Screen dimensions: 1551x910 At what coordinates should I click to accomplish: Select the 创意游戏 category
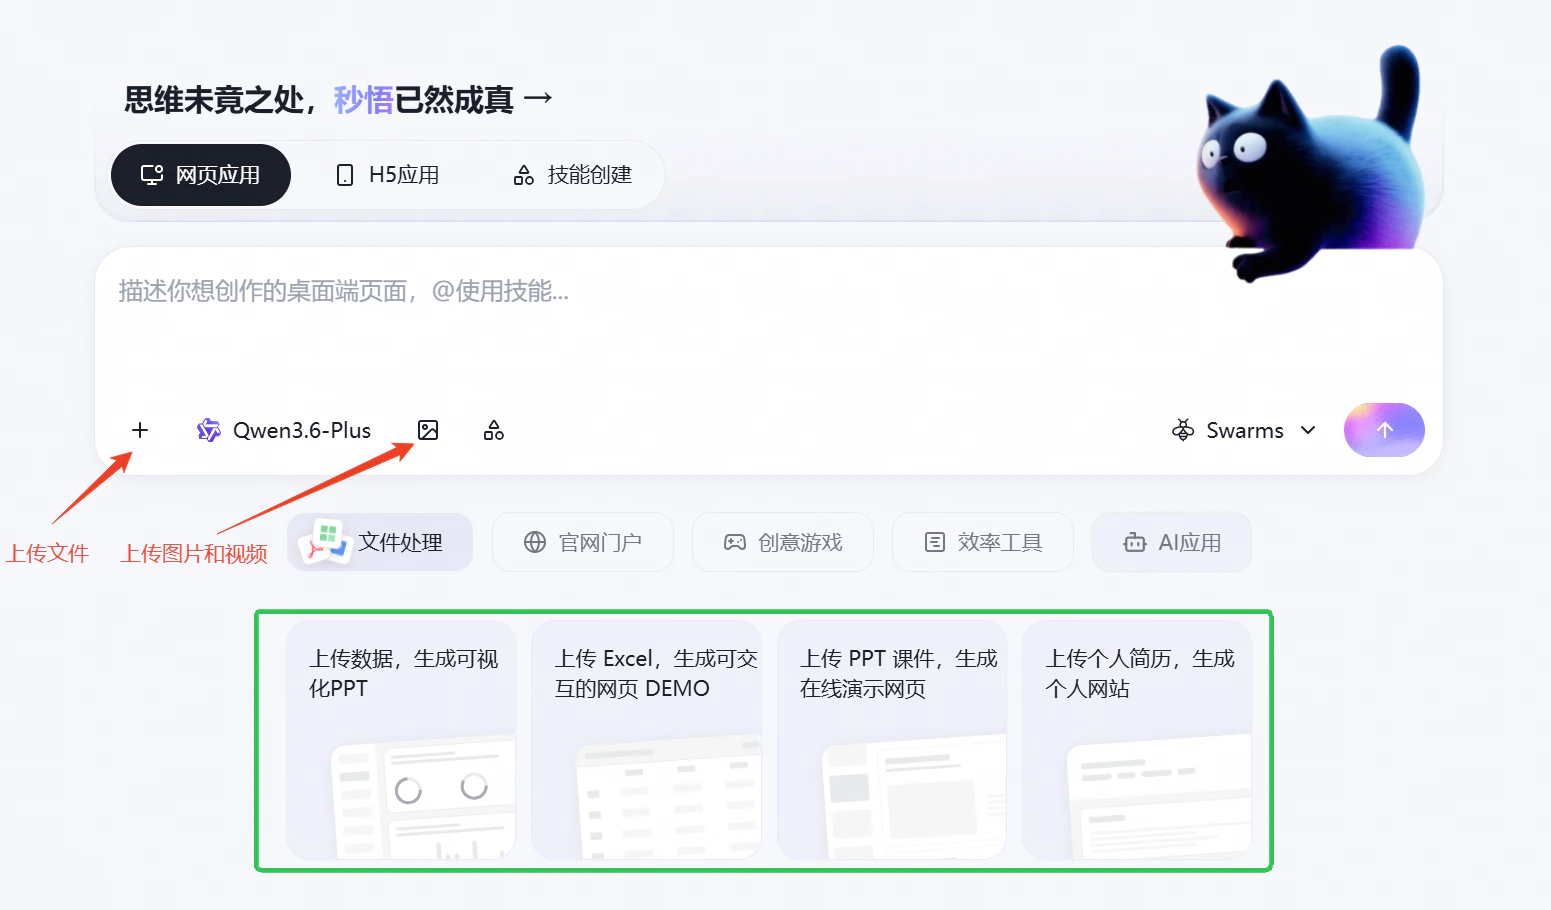783,542
